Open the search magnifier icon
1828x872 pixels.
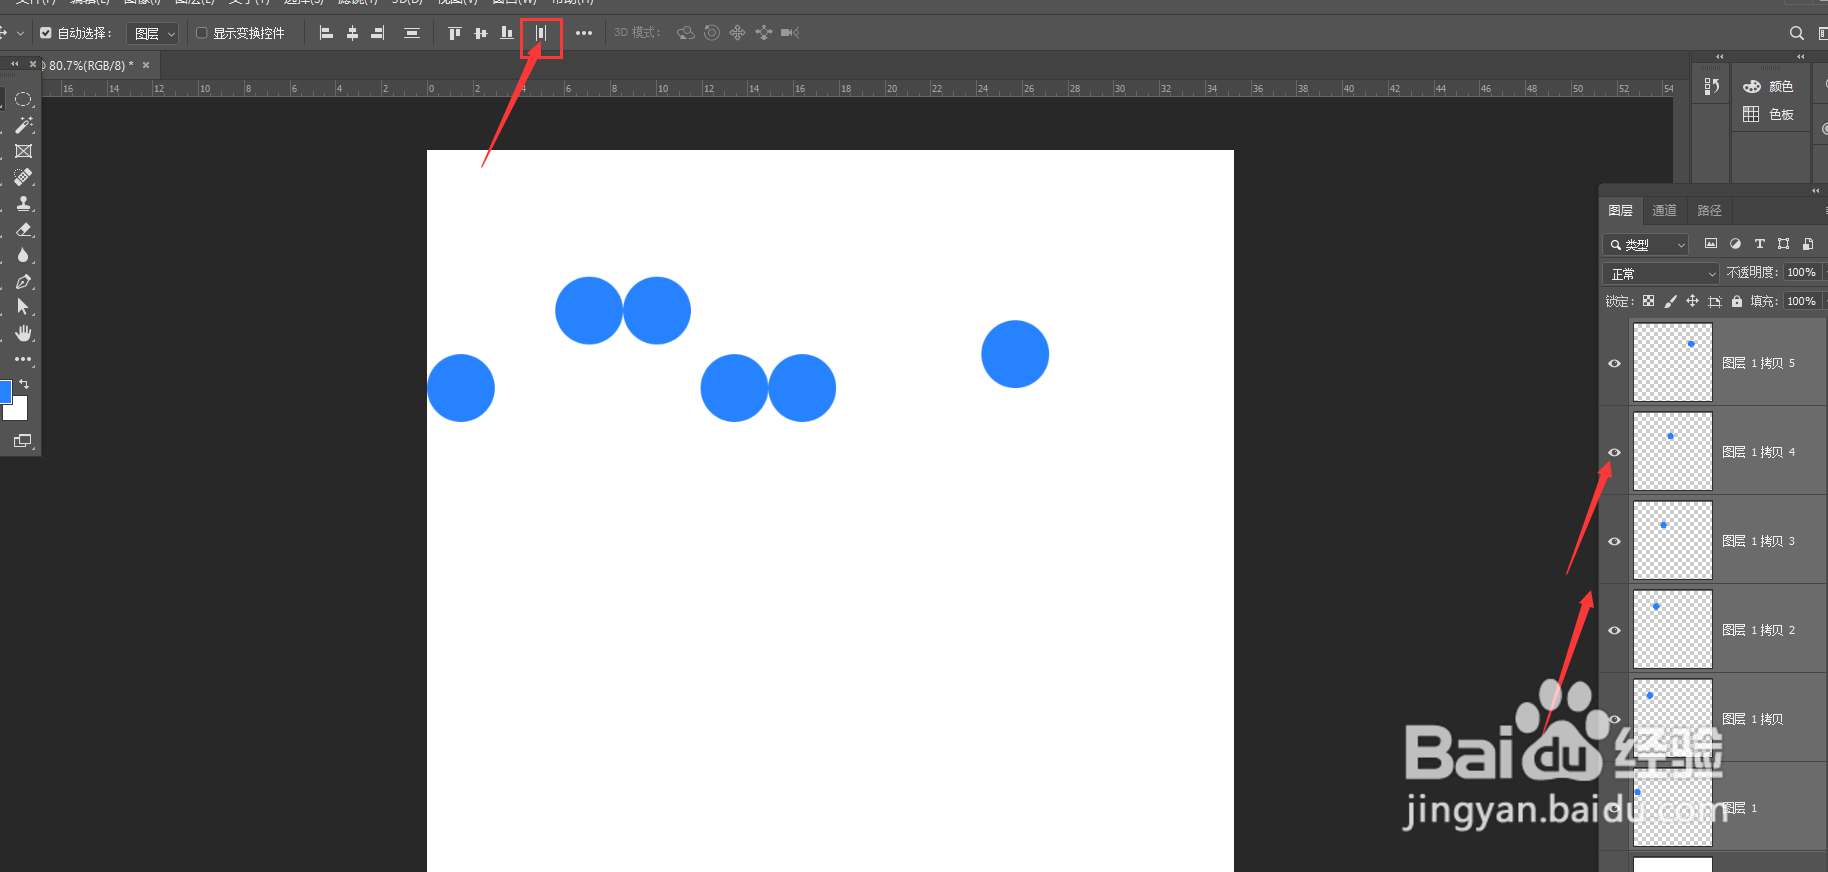point(1797,33)
